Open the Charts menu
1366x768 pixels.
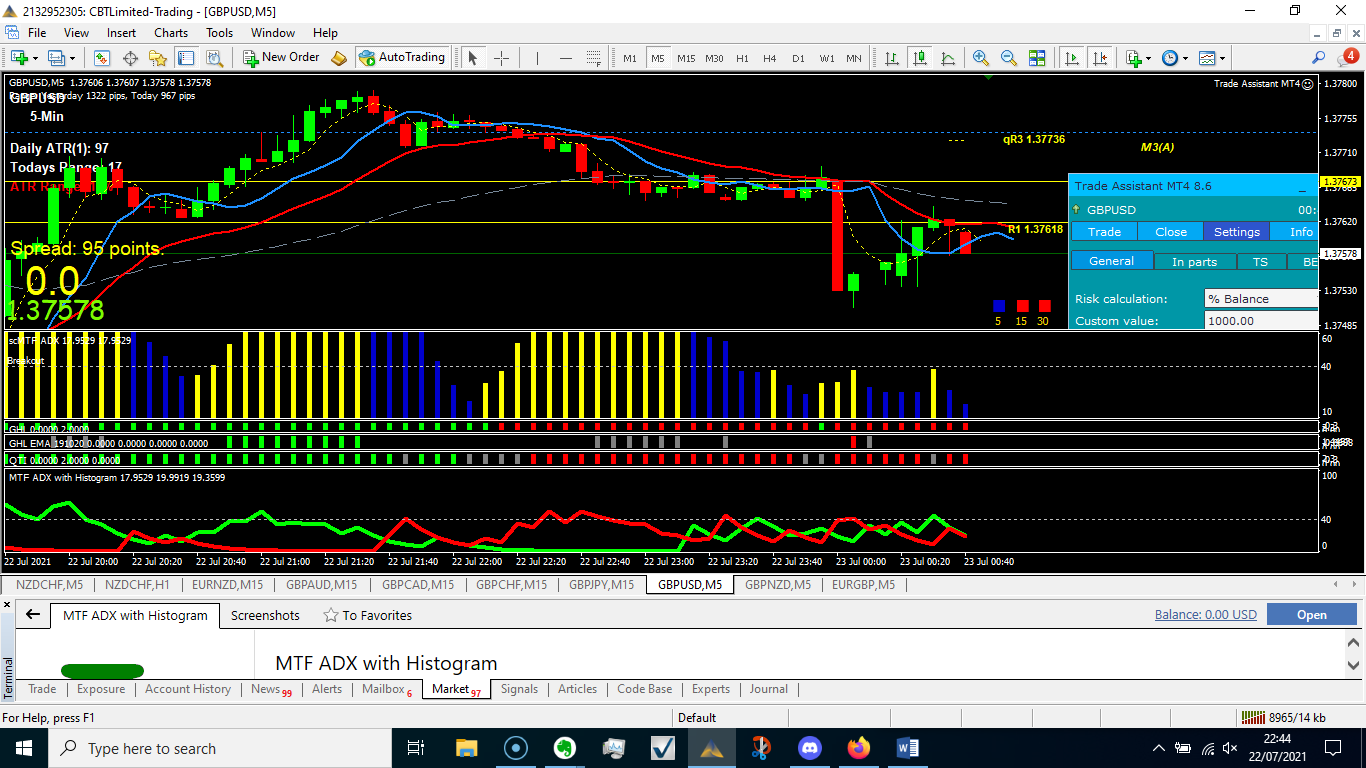(171, 33)
